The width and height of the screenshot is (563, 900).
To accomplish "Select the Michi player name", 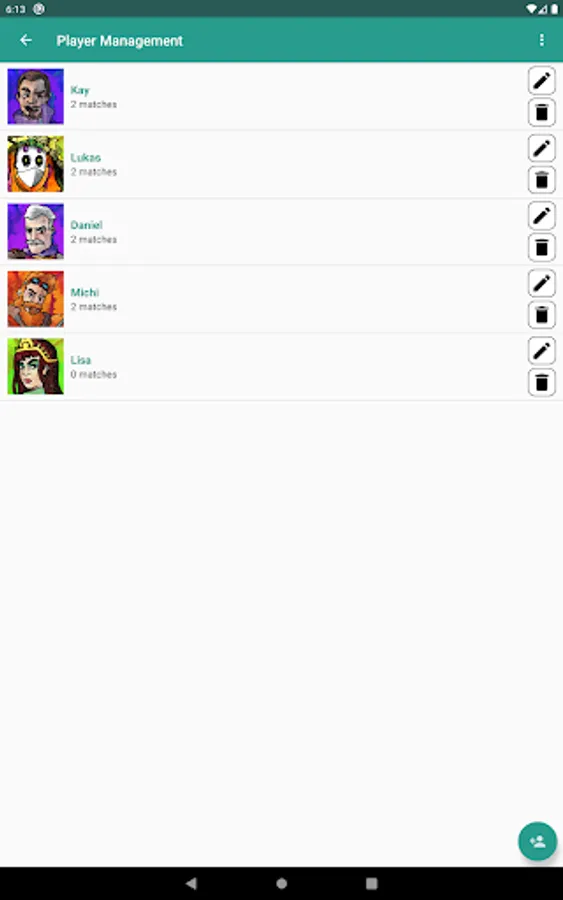I will [84, 292].
